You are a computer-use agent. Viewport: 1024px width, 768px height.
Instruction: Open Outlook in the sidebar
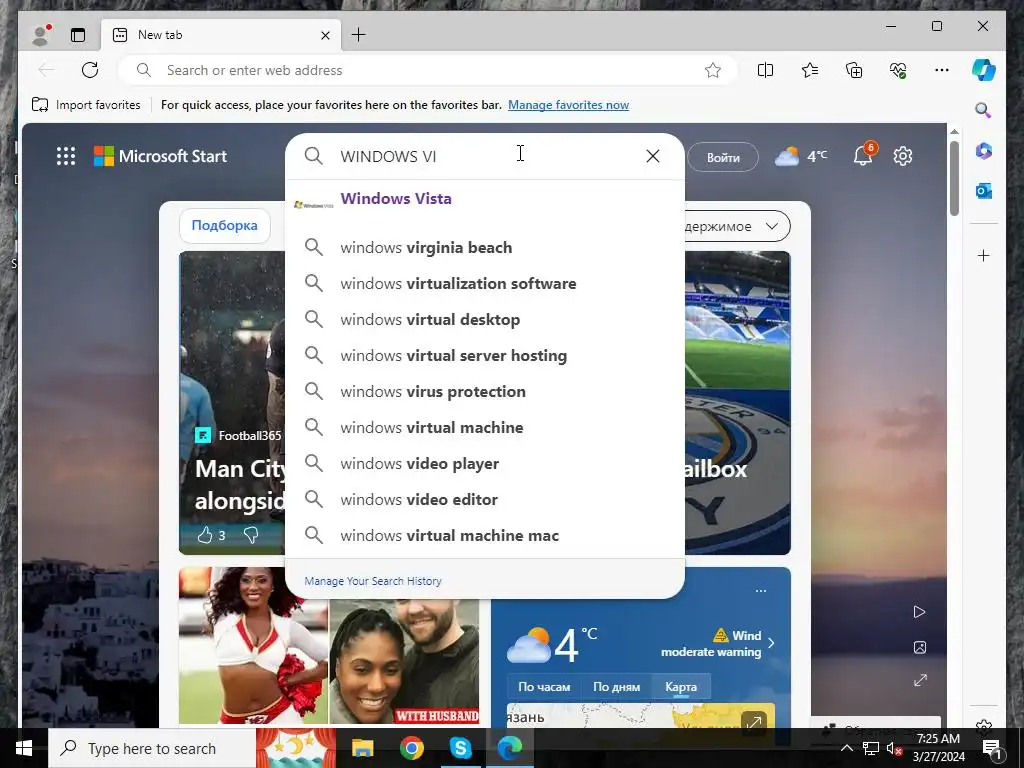tap(984, 191)
